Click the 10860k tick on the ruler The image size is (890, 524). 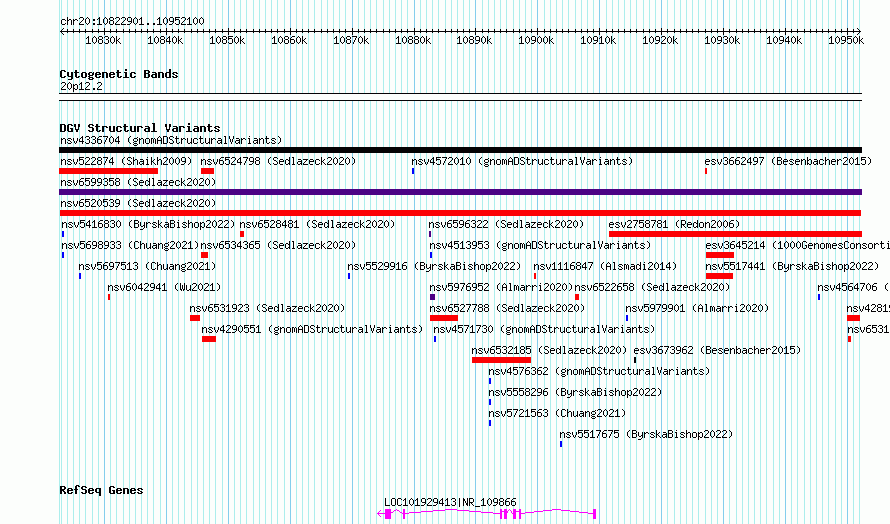coord(289,40)
